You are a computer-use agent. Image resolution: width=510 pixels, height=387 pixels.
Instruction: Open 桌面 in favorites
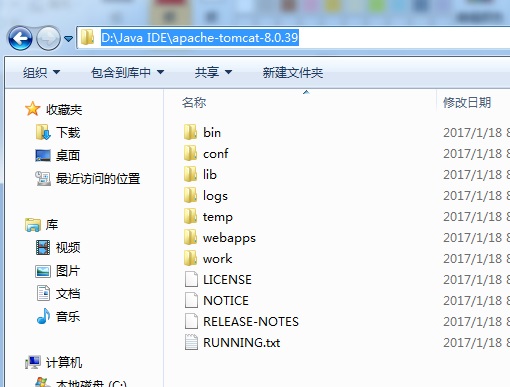[68, 155]
